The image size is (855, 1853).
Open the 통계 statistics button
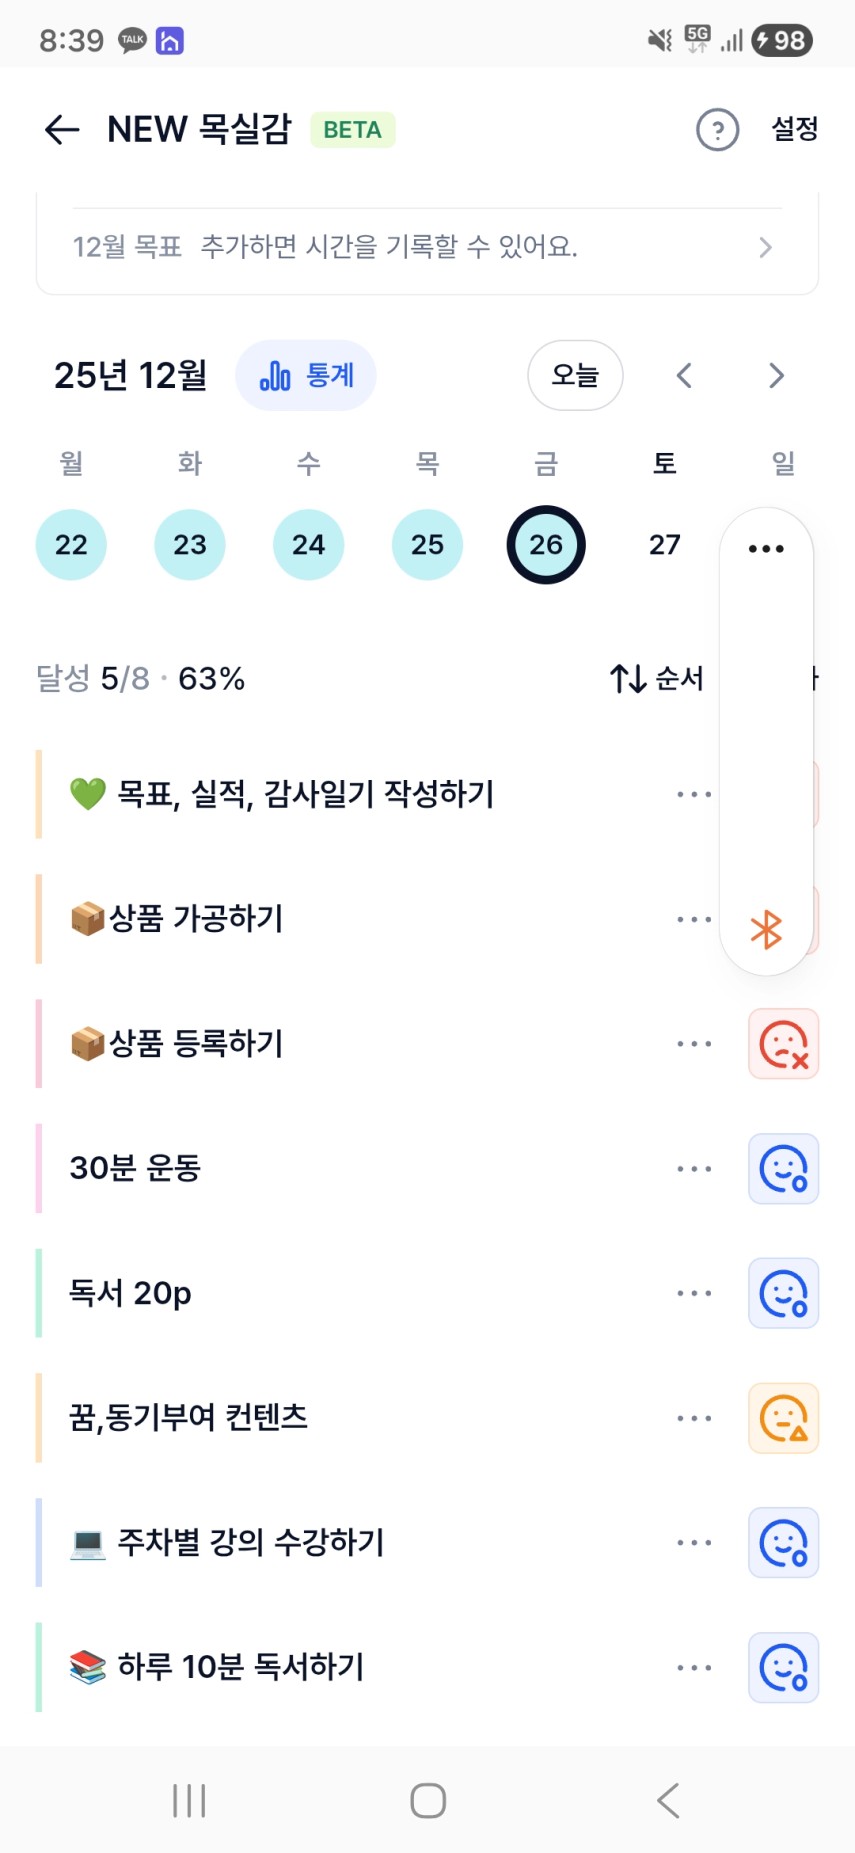coord(306,376)
